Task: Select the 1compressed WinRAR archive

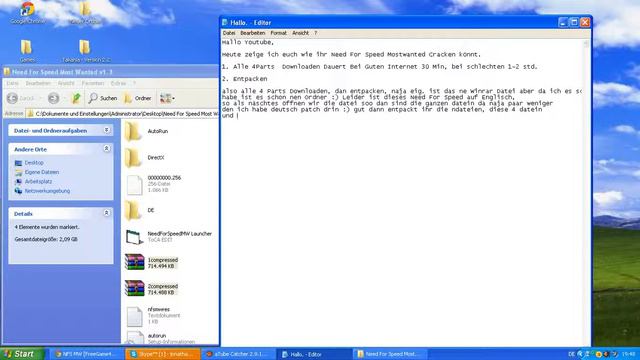Action: tap(151, 263)
